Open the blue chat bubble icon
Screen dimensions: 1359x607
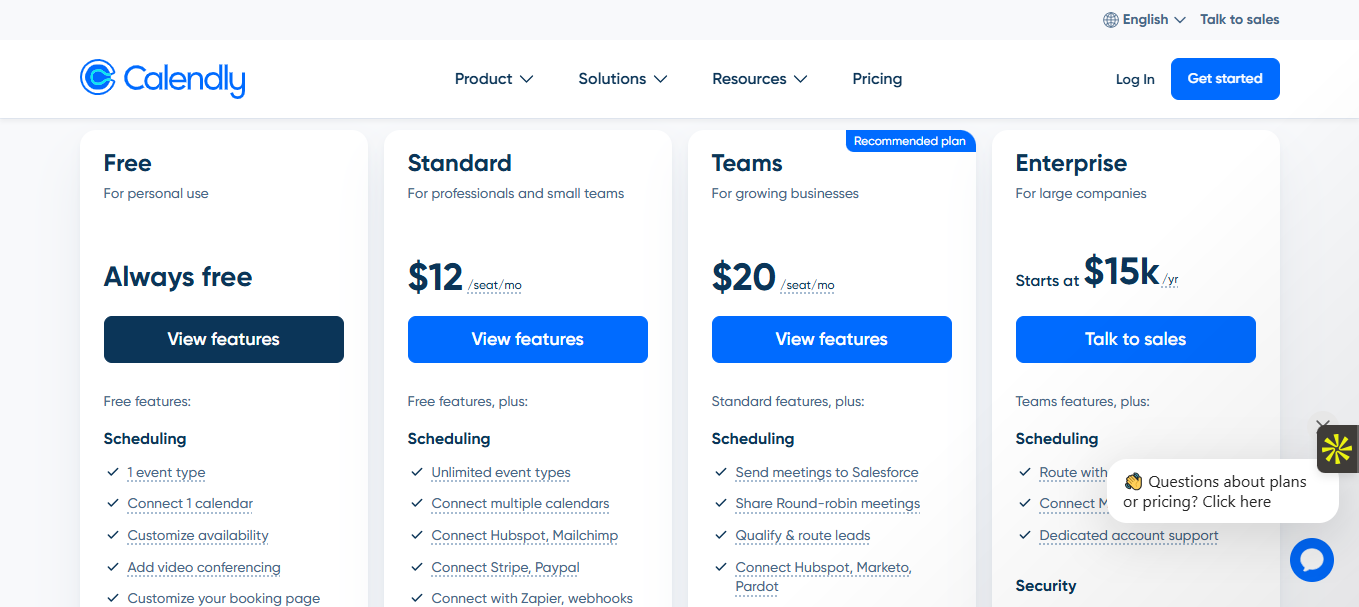pyautogui.click(x=1311, y=559)
